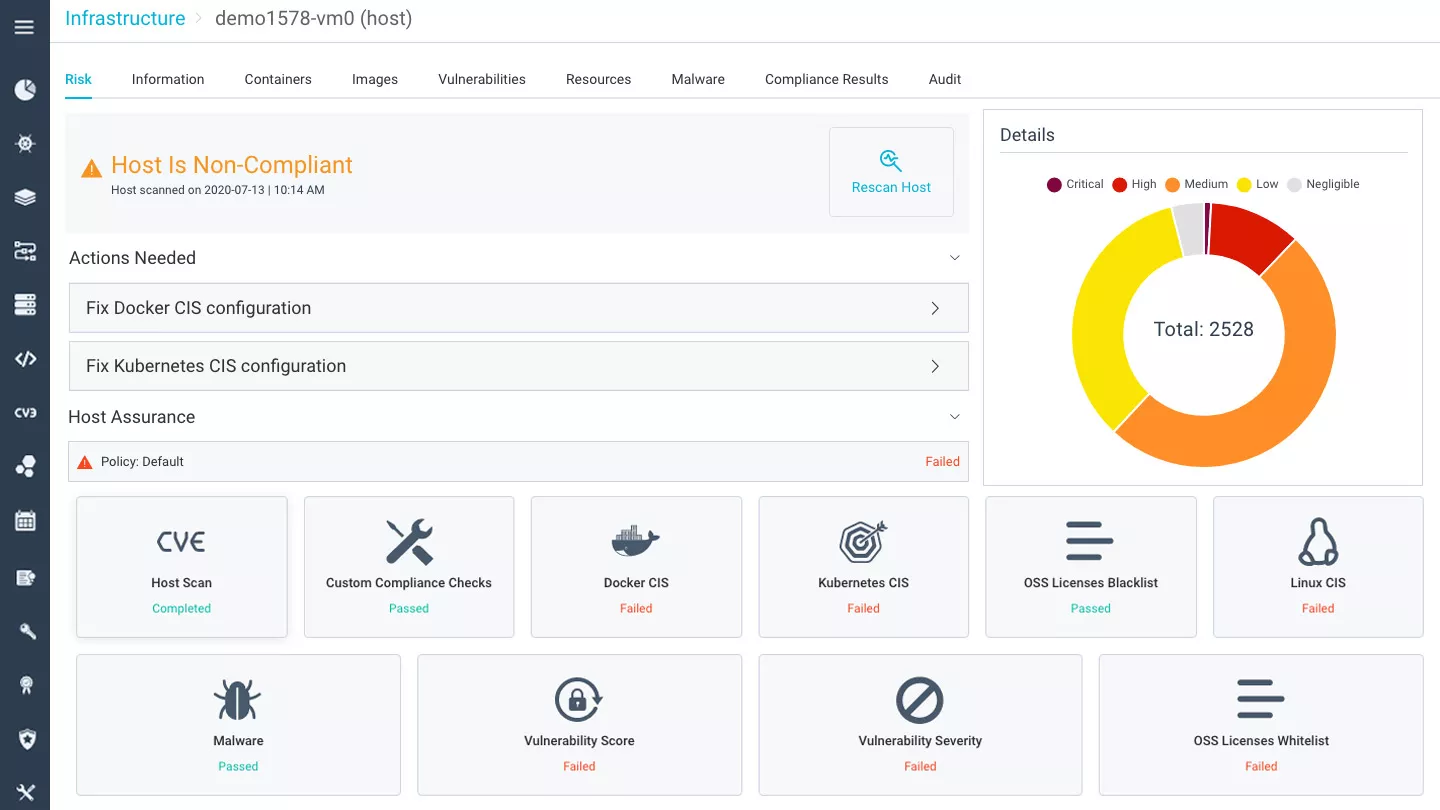Click the Host Scan CVE icon
Image resolution: width=1440 pixels, height=810 pixels.
[181, 542]
